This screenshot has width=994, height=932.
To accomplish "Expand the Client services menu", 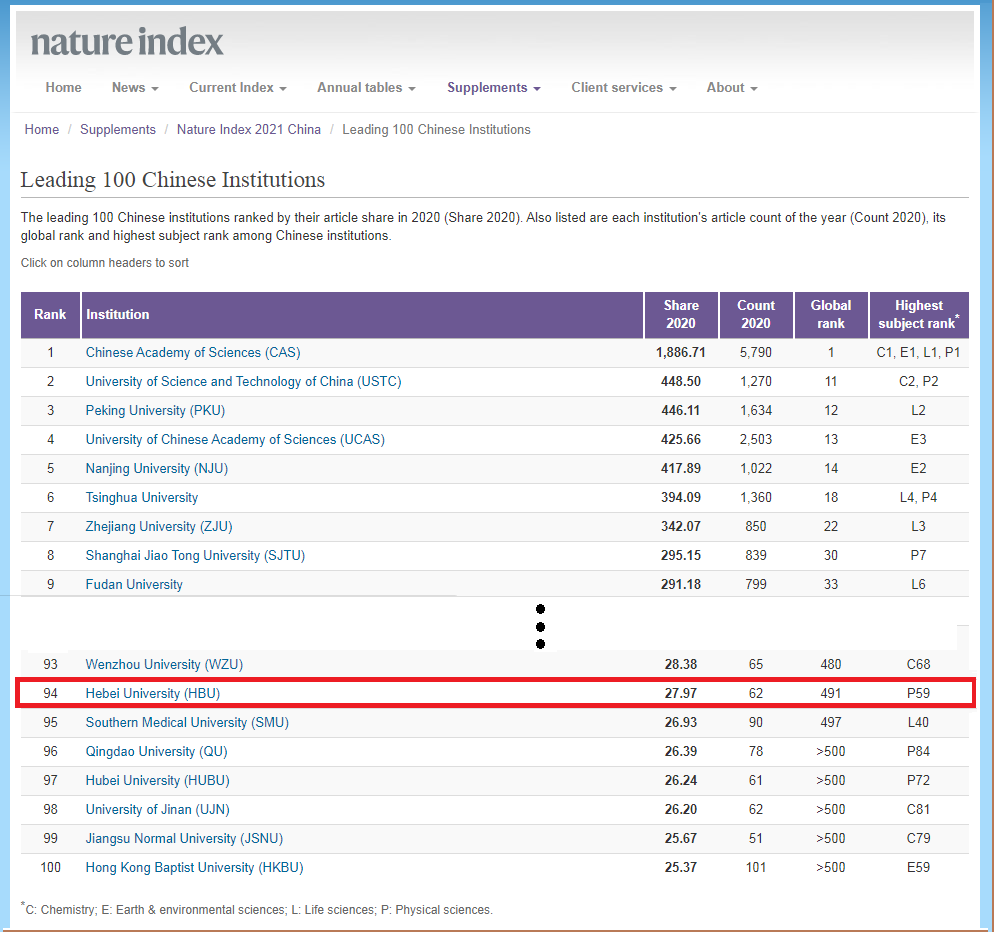I will 623,88.
